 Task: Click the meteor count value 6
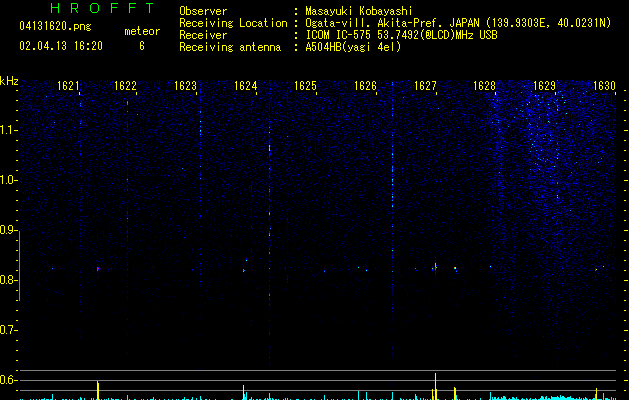(x=142, y=46)
